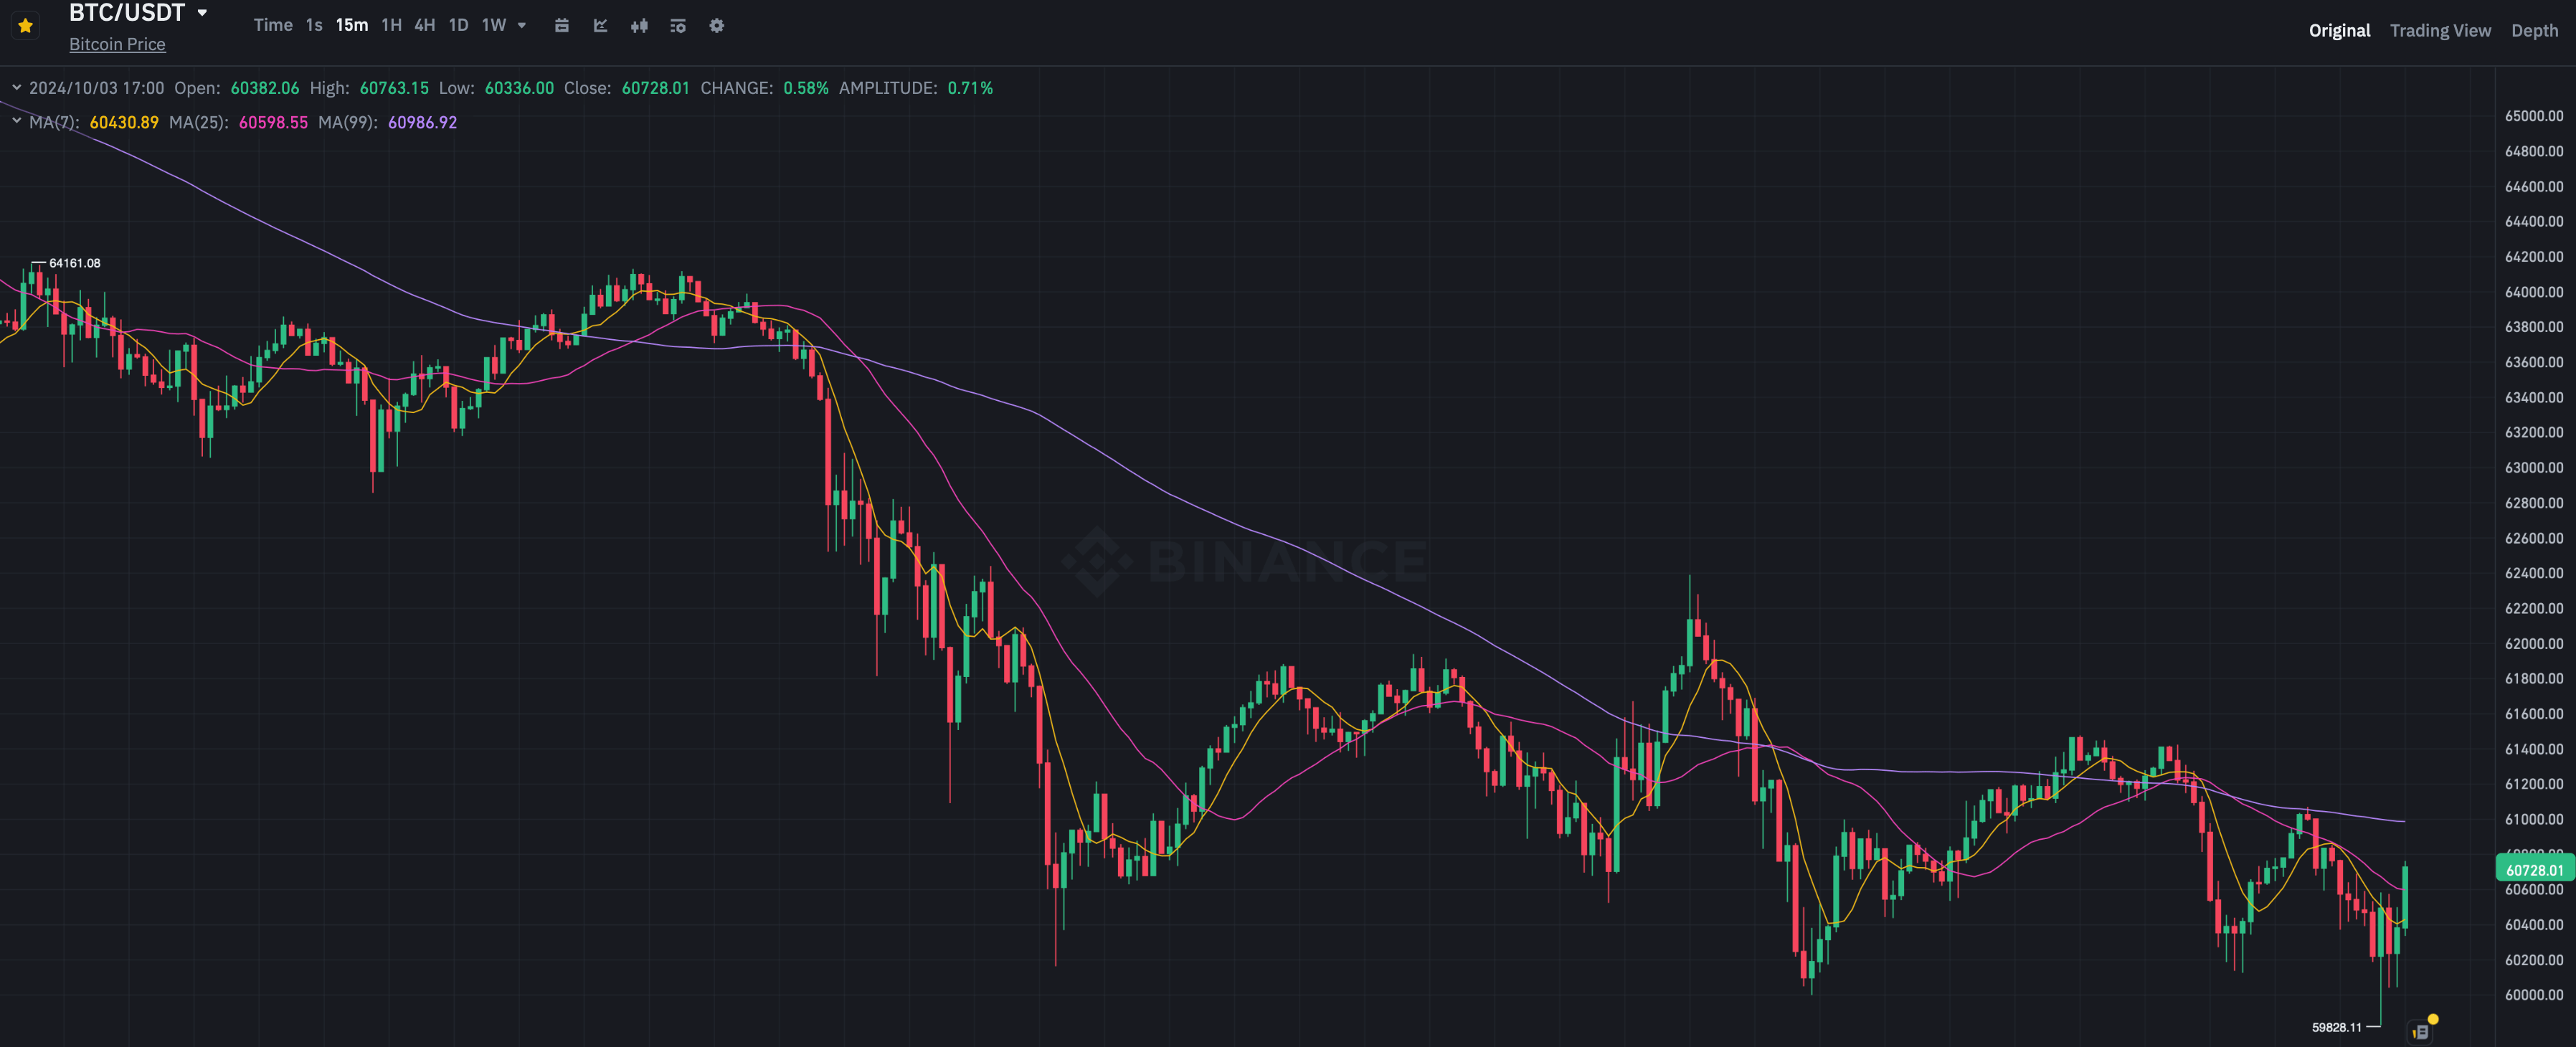Open the chart settings gear icon

(x=717, y=26)
